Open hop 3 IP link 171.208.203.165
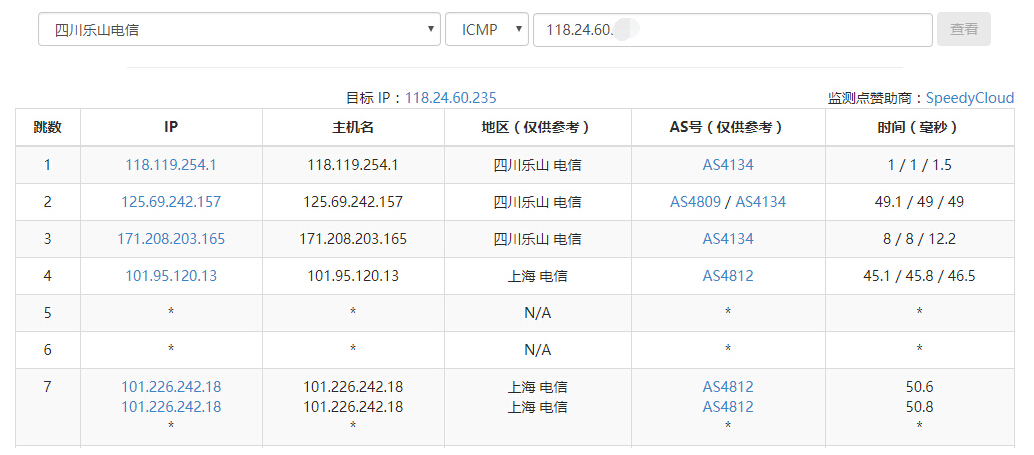Image resolution: width=1034 pixels, height=455 pixels. 171,239
